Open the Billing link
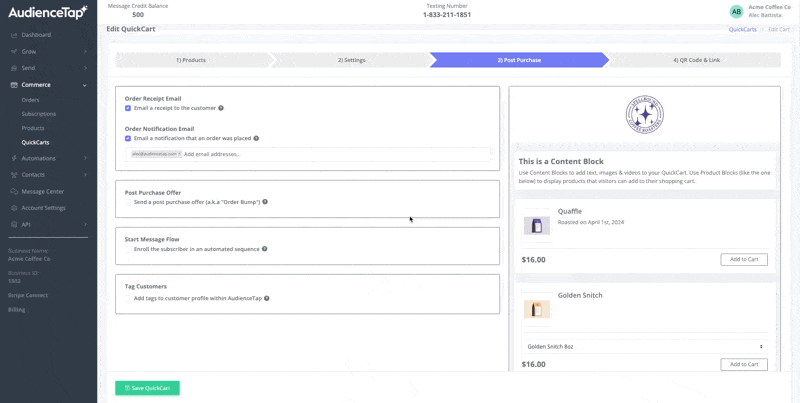800x403 pixels. (16, 310)
